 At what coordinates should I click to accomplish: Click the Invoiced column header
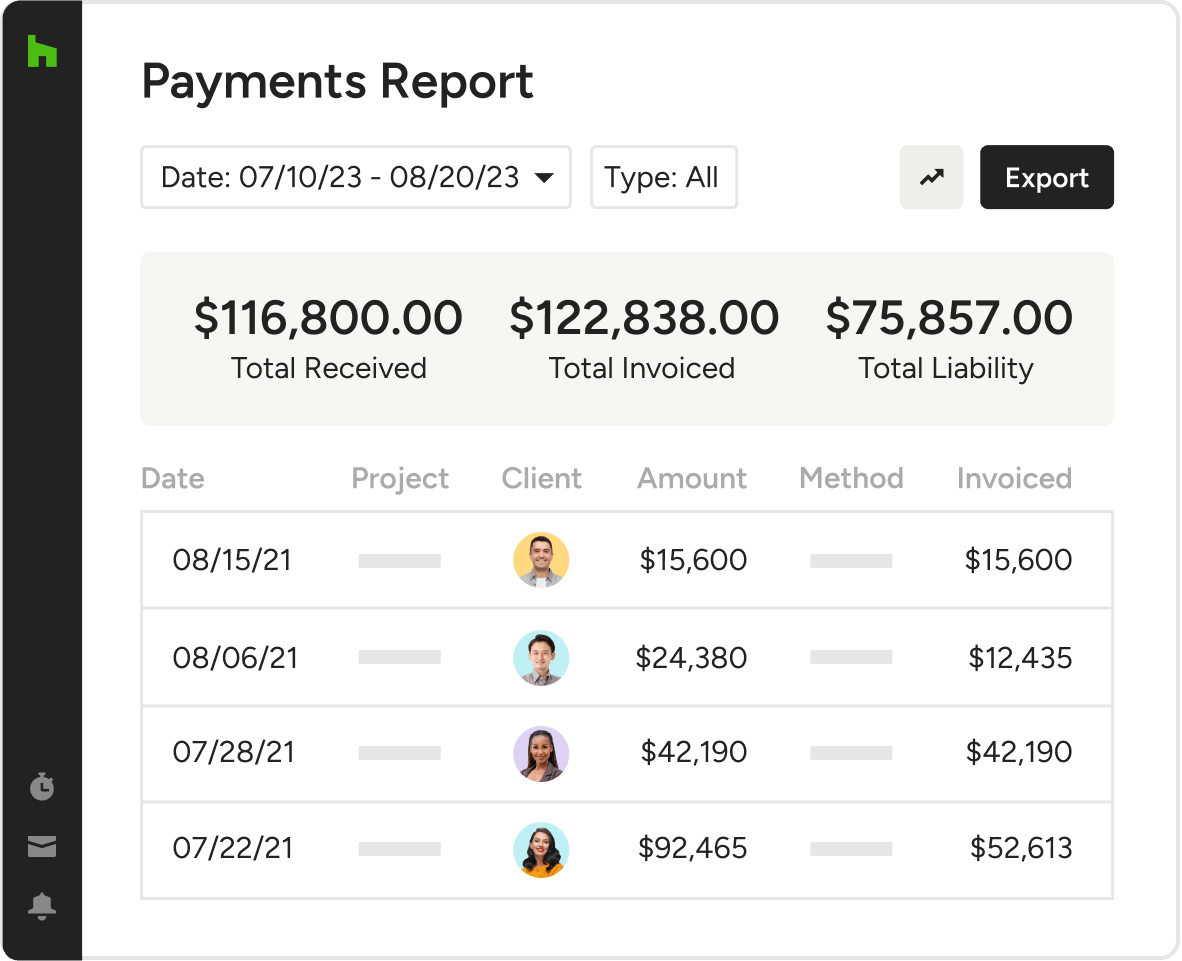pyautogui.click(x=1014, y=479)
